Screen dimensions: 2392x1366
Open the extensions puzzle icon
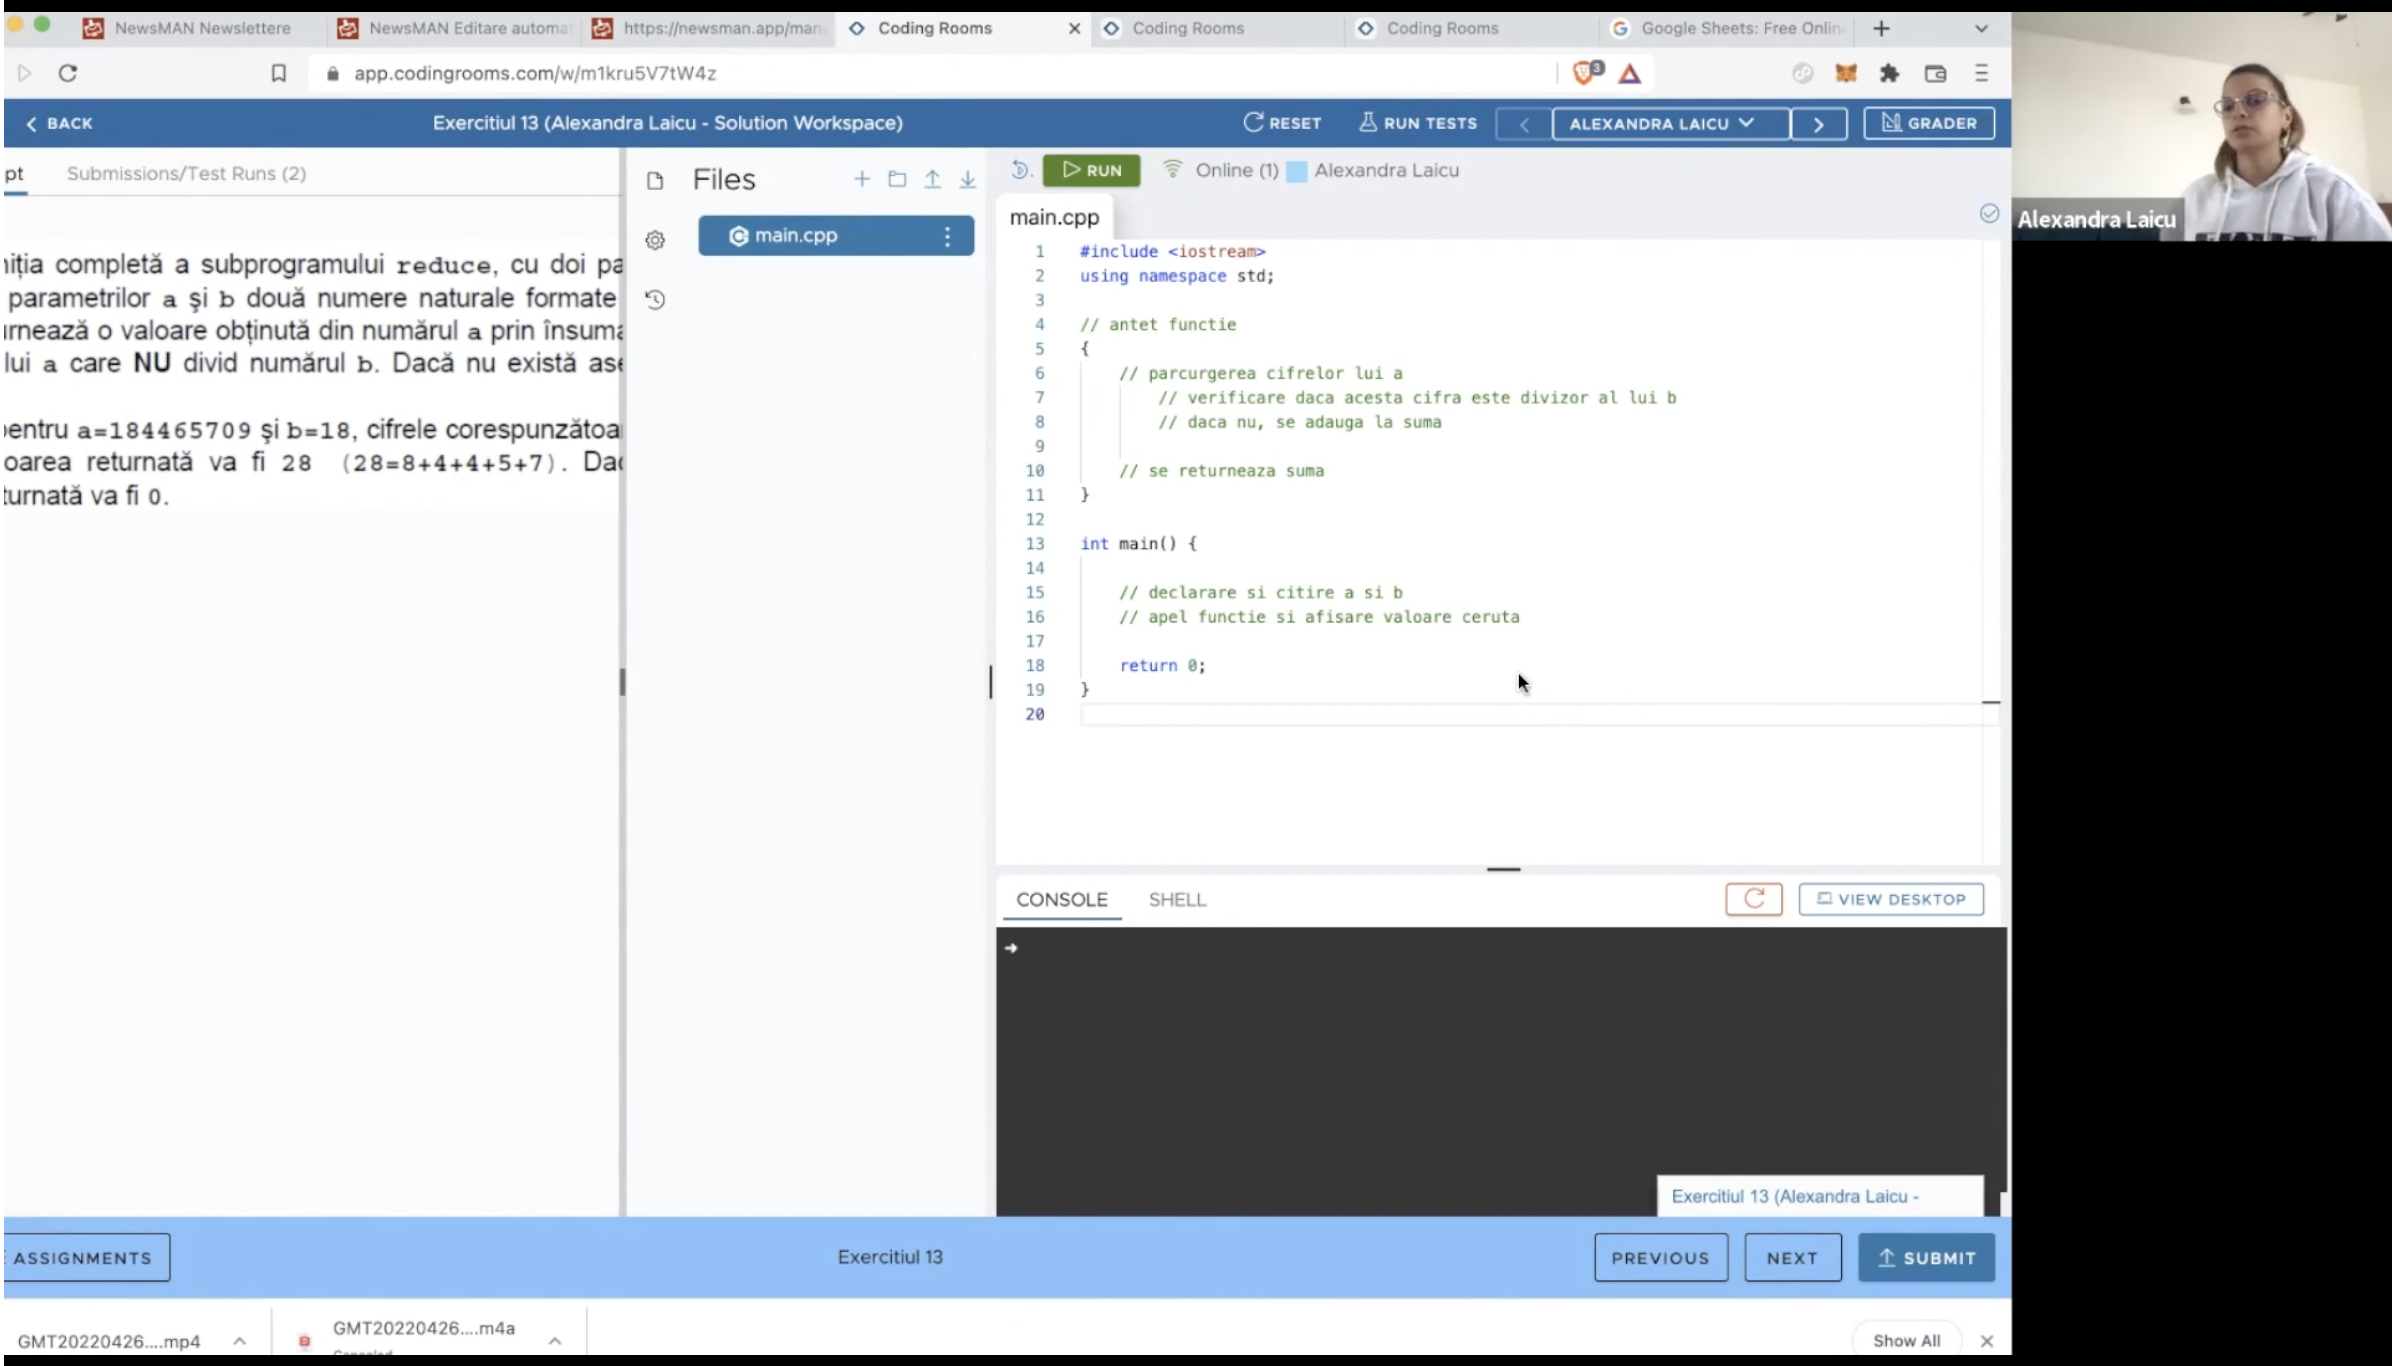pyautogui.click(x=1889, y=73)
